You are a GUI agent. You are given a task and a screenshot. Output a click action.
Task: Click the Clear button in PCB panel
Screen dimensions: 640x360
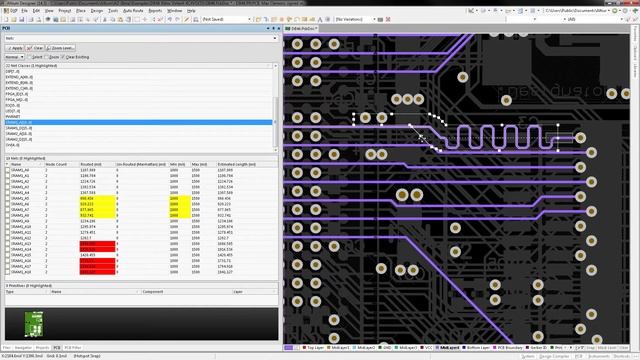point(35,48)
